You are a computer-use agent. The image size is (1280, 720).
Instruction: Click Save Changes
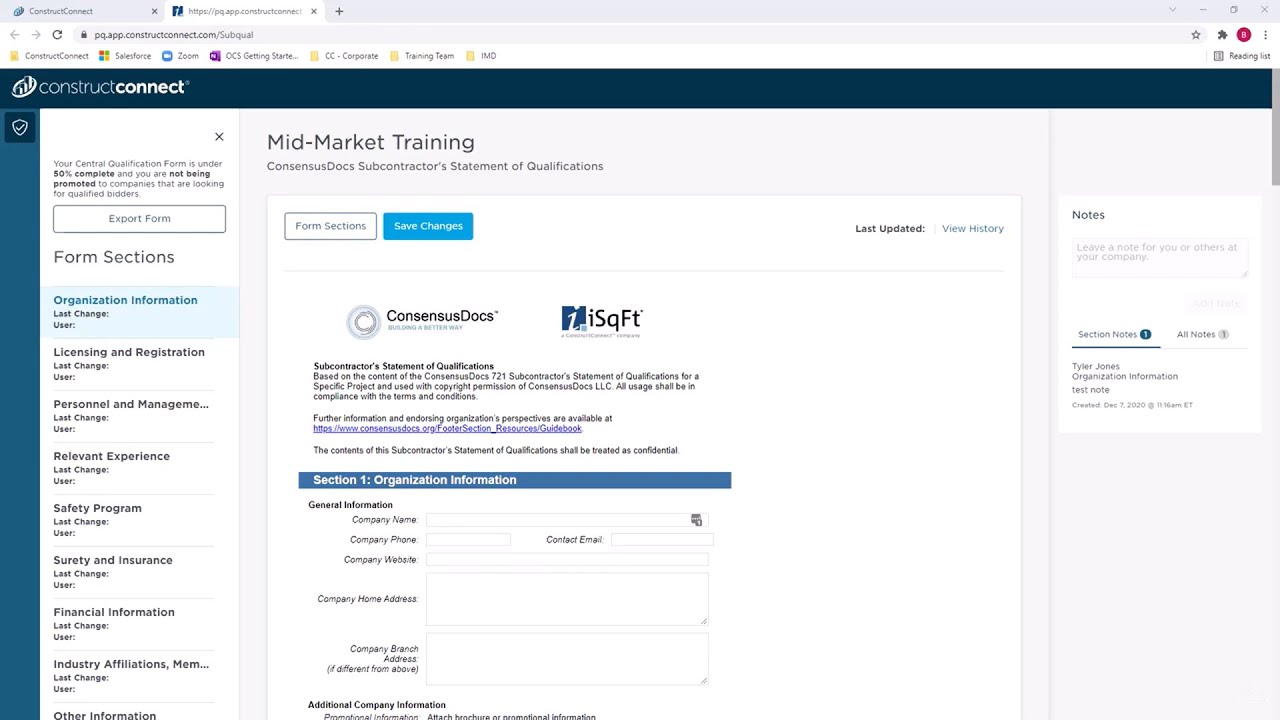[428, 226]
